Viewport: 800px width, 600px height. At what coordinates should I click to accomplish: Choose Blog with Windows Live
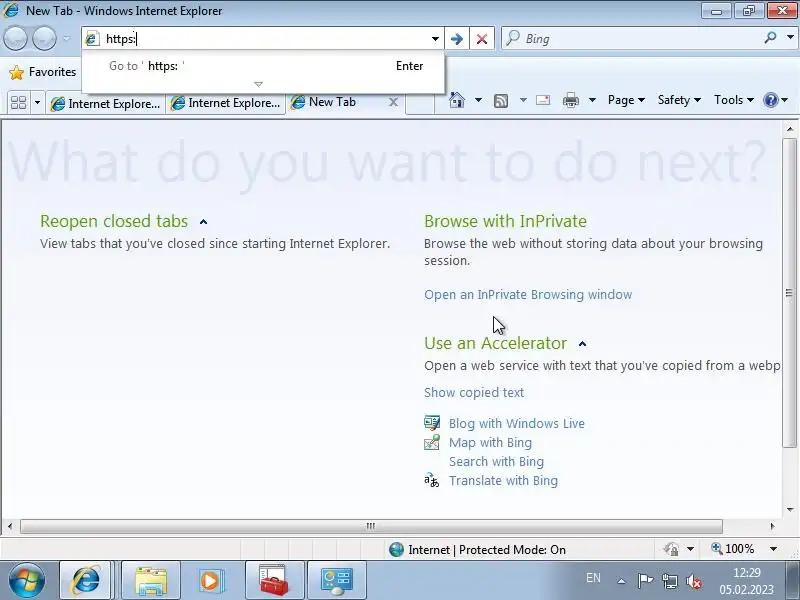coord(517,423)
